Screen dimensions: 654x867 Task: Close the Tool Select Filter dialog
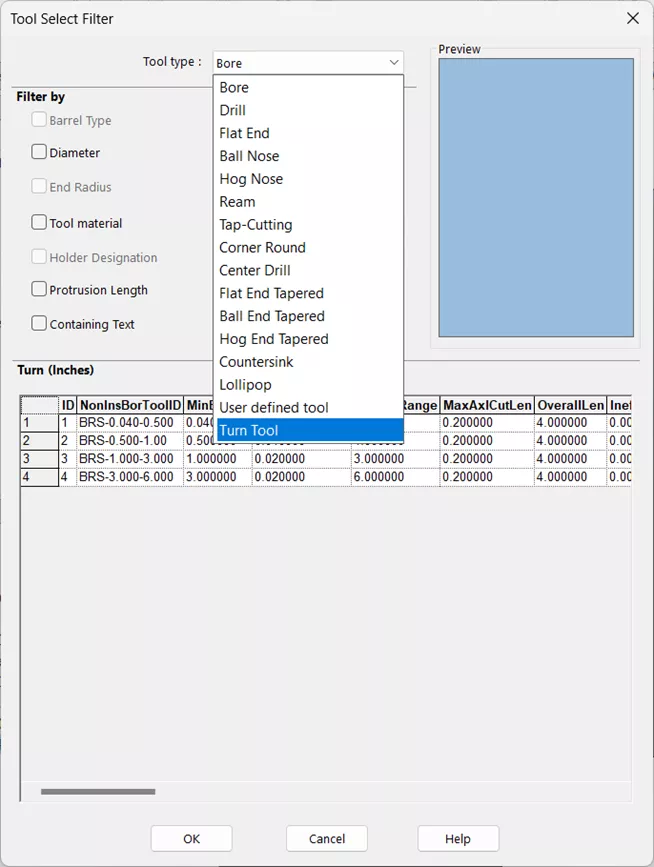(632, 18)
